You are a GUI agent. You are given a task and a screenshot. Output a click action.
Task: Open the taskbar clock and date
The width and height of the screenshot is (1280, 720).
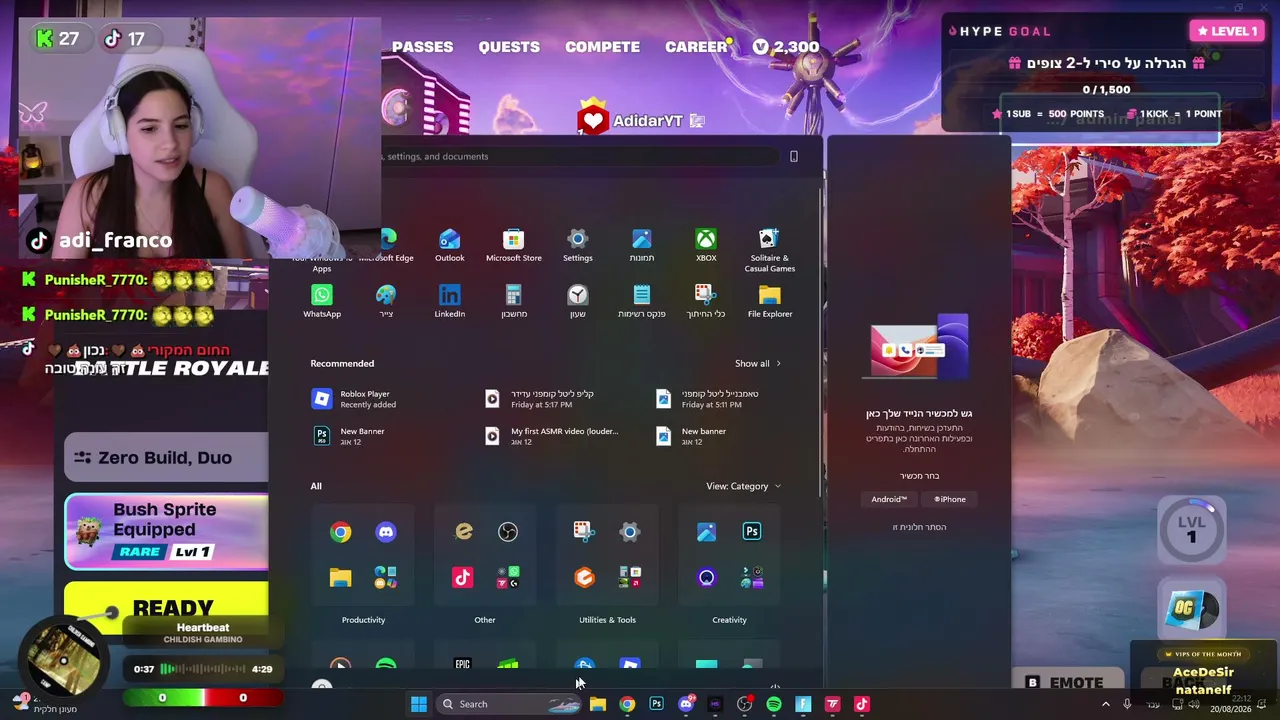[1230, 704]
